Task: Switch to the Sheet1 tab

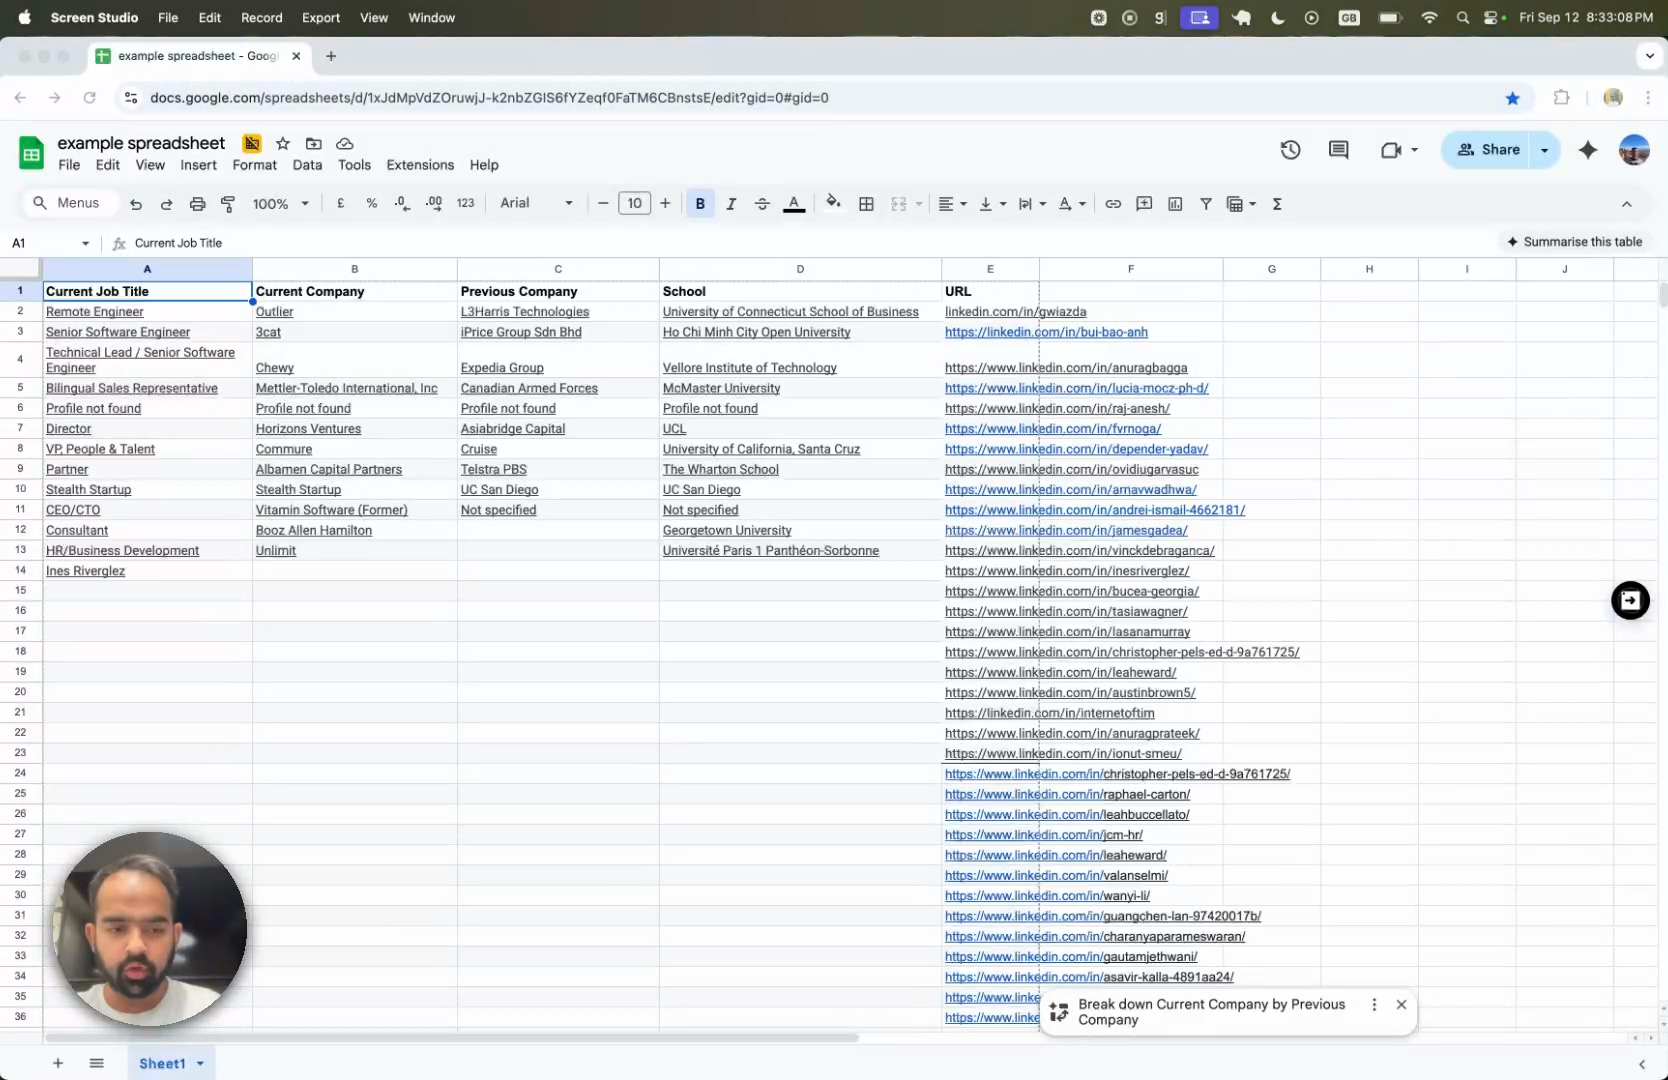Action: (162, 1063)
